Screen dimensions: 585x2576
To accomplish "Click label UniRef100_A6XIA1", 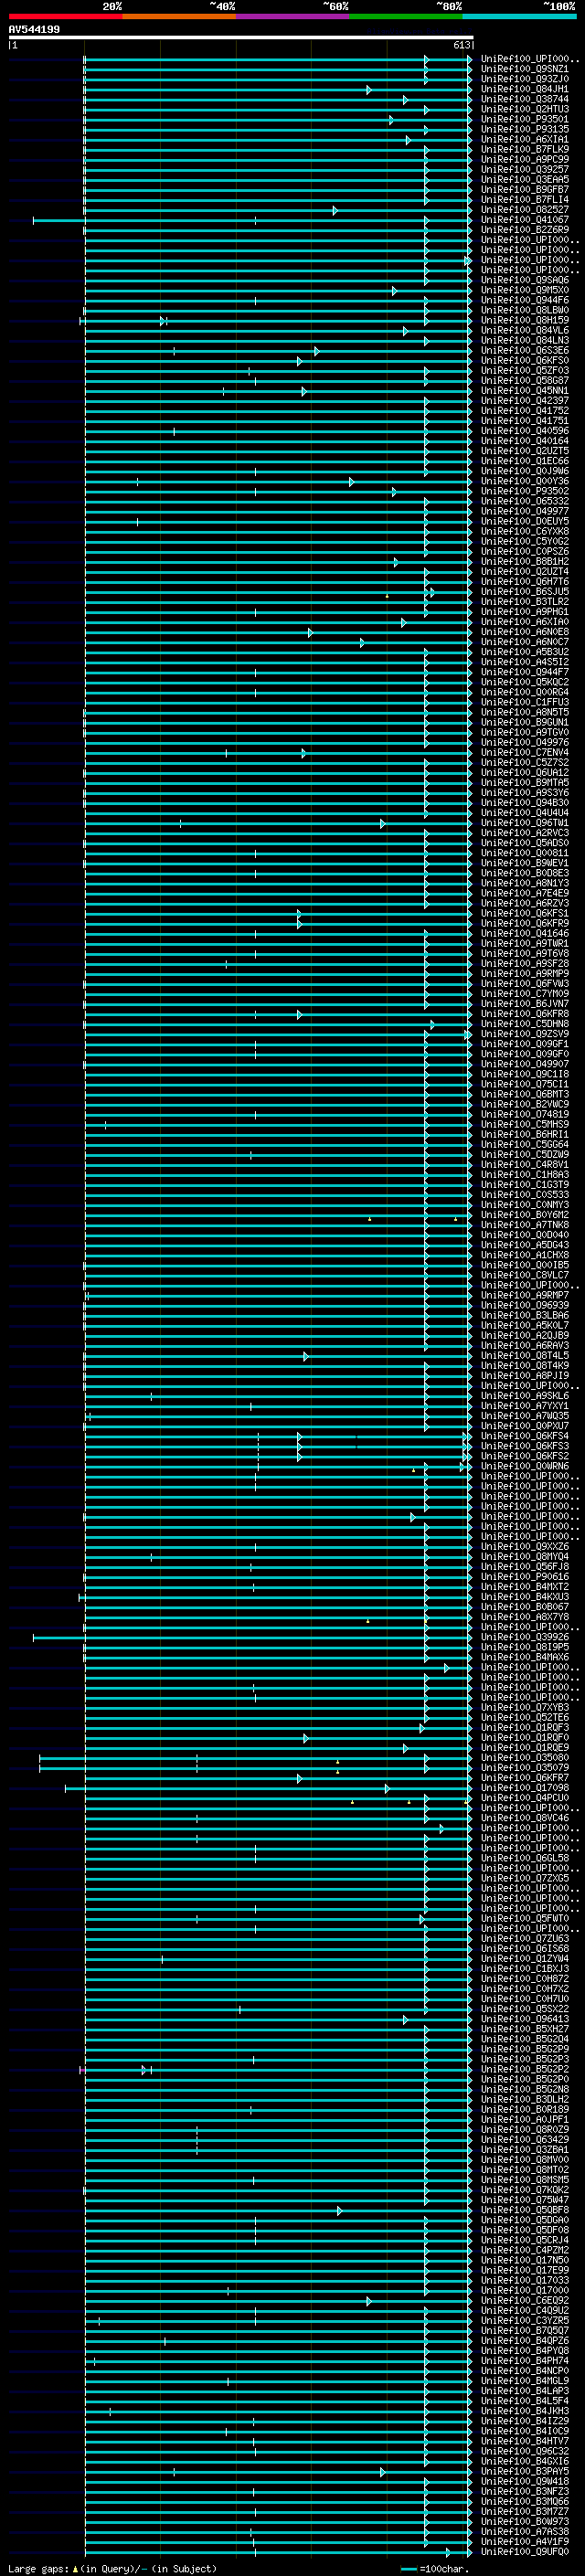I will (x=525, y=139).
